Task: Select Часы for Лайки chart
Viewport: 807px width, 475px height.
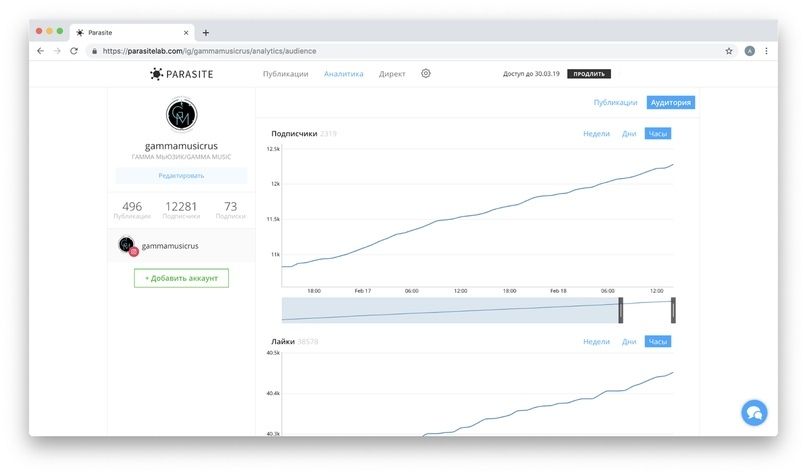Action: click(658, 342)
